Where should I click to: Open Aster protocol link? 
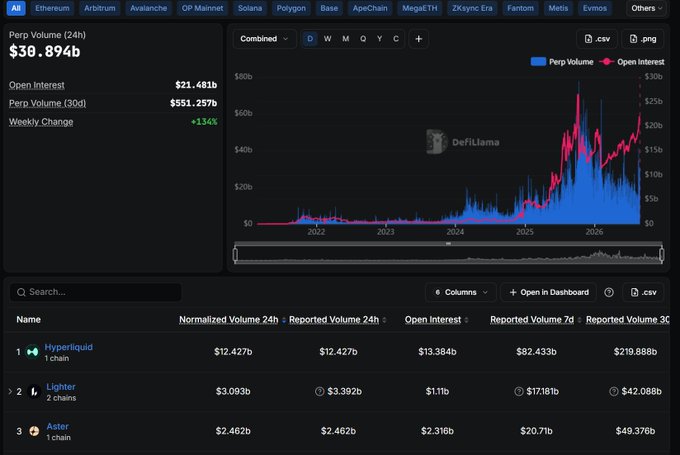57,426
